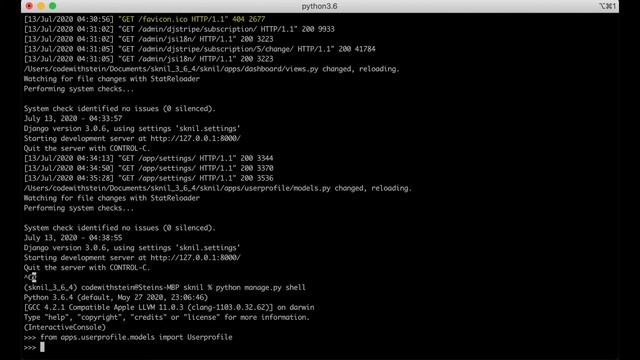
Task: Click the (InteractiveConsole) line
Action: point(64,327)
